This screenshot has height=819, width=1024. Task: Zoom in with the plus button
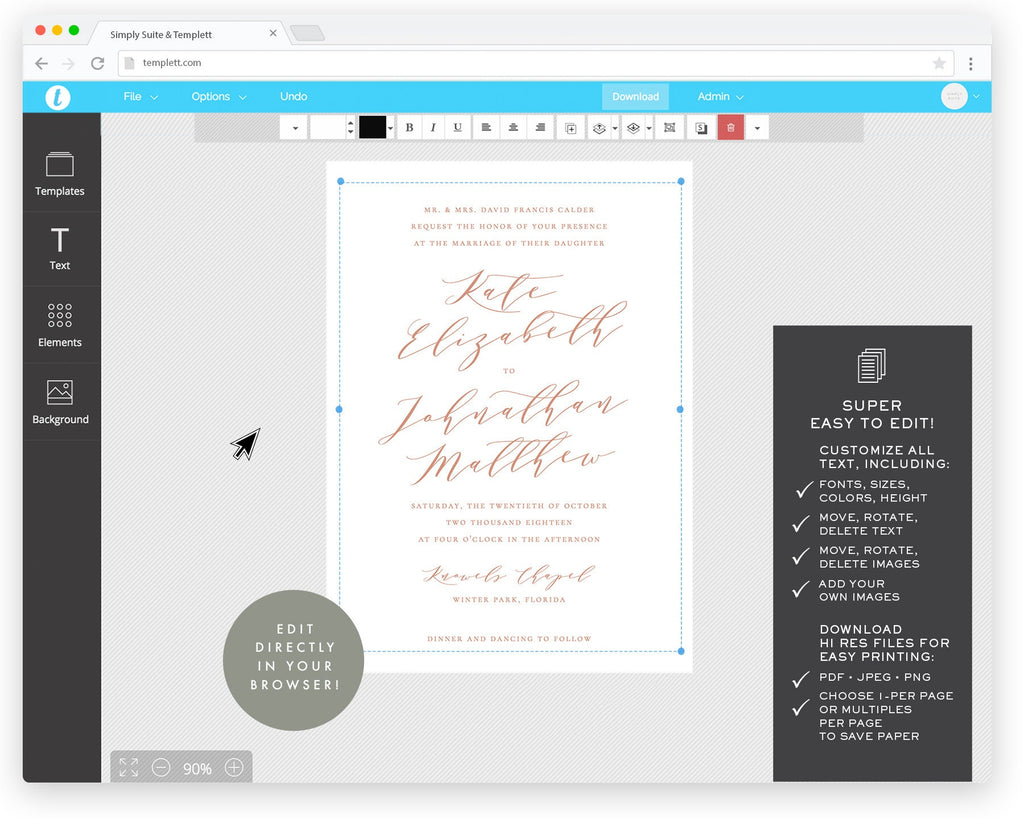[x=234, y=767]
